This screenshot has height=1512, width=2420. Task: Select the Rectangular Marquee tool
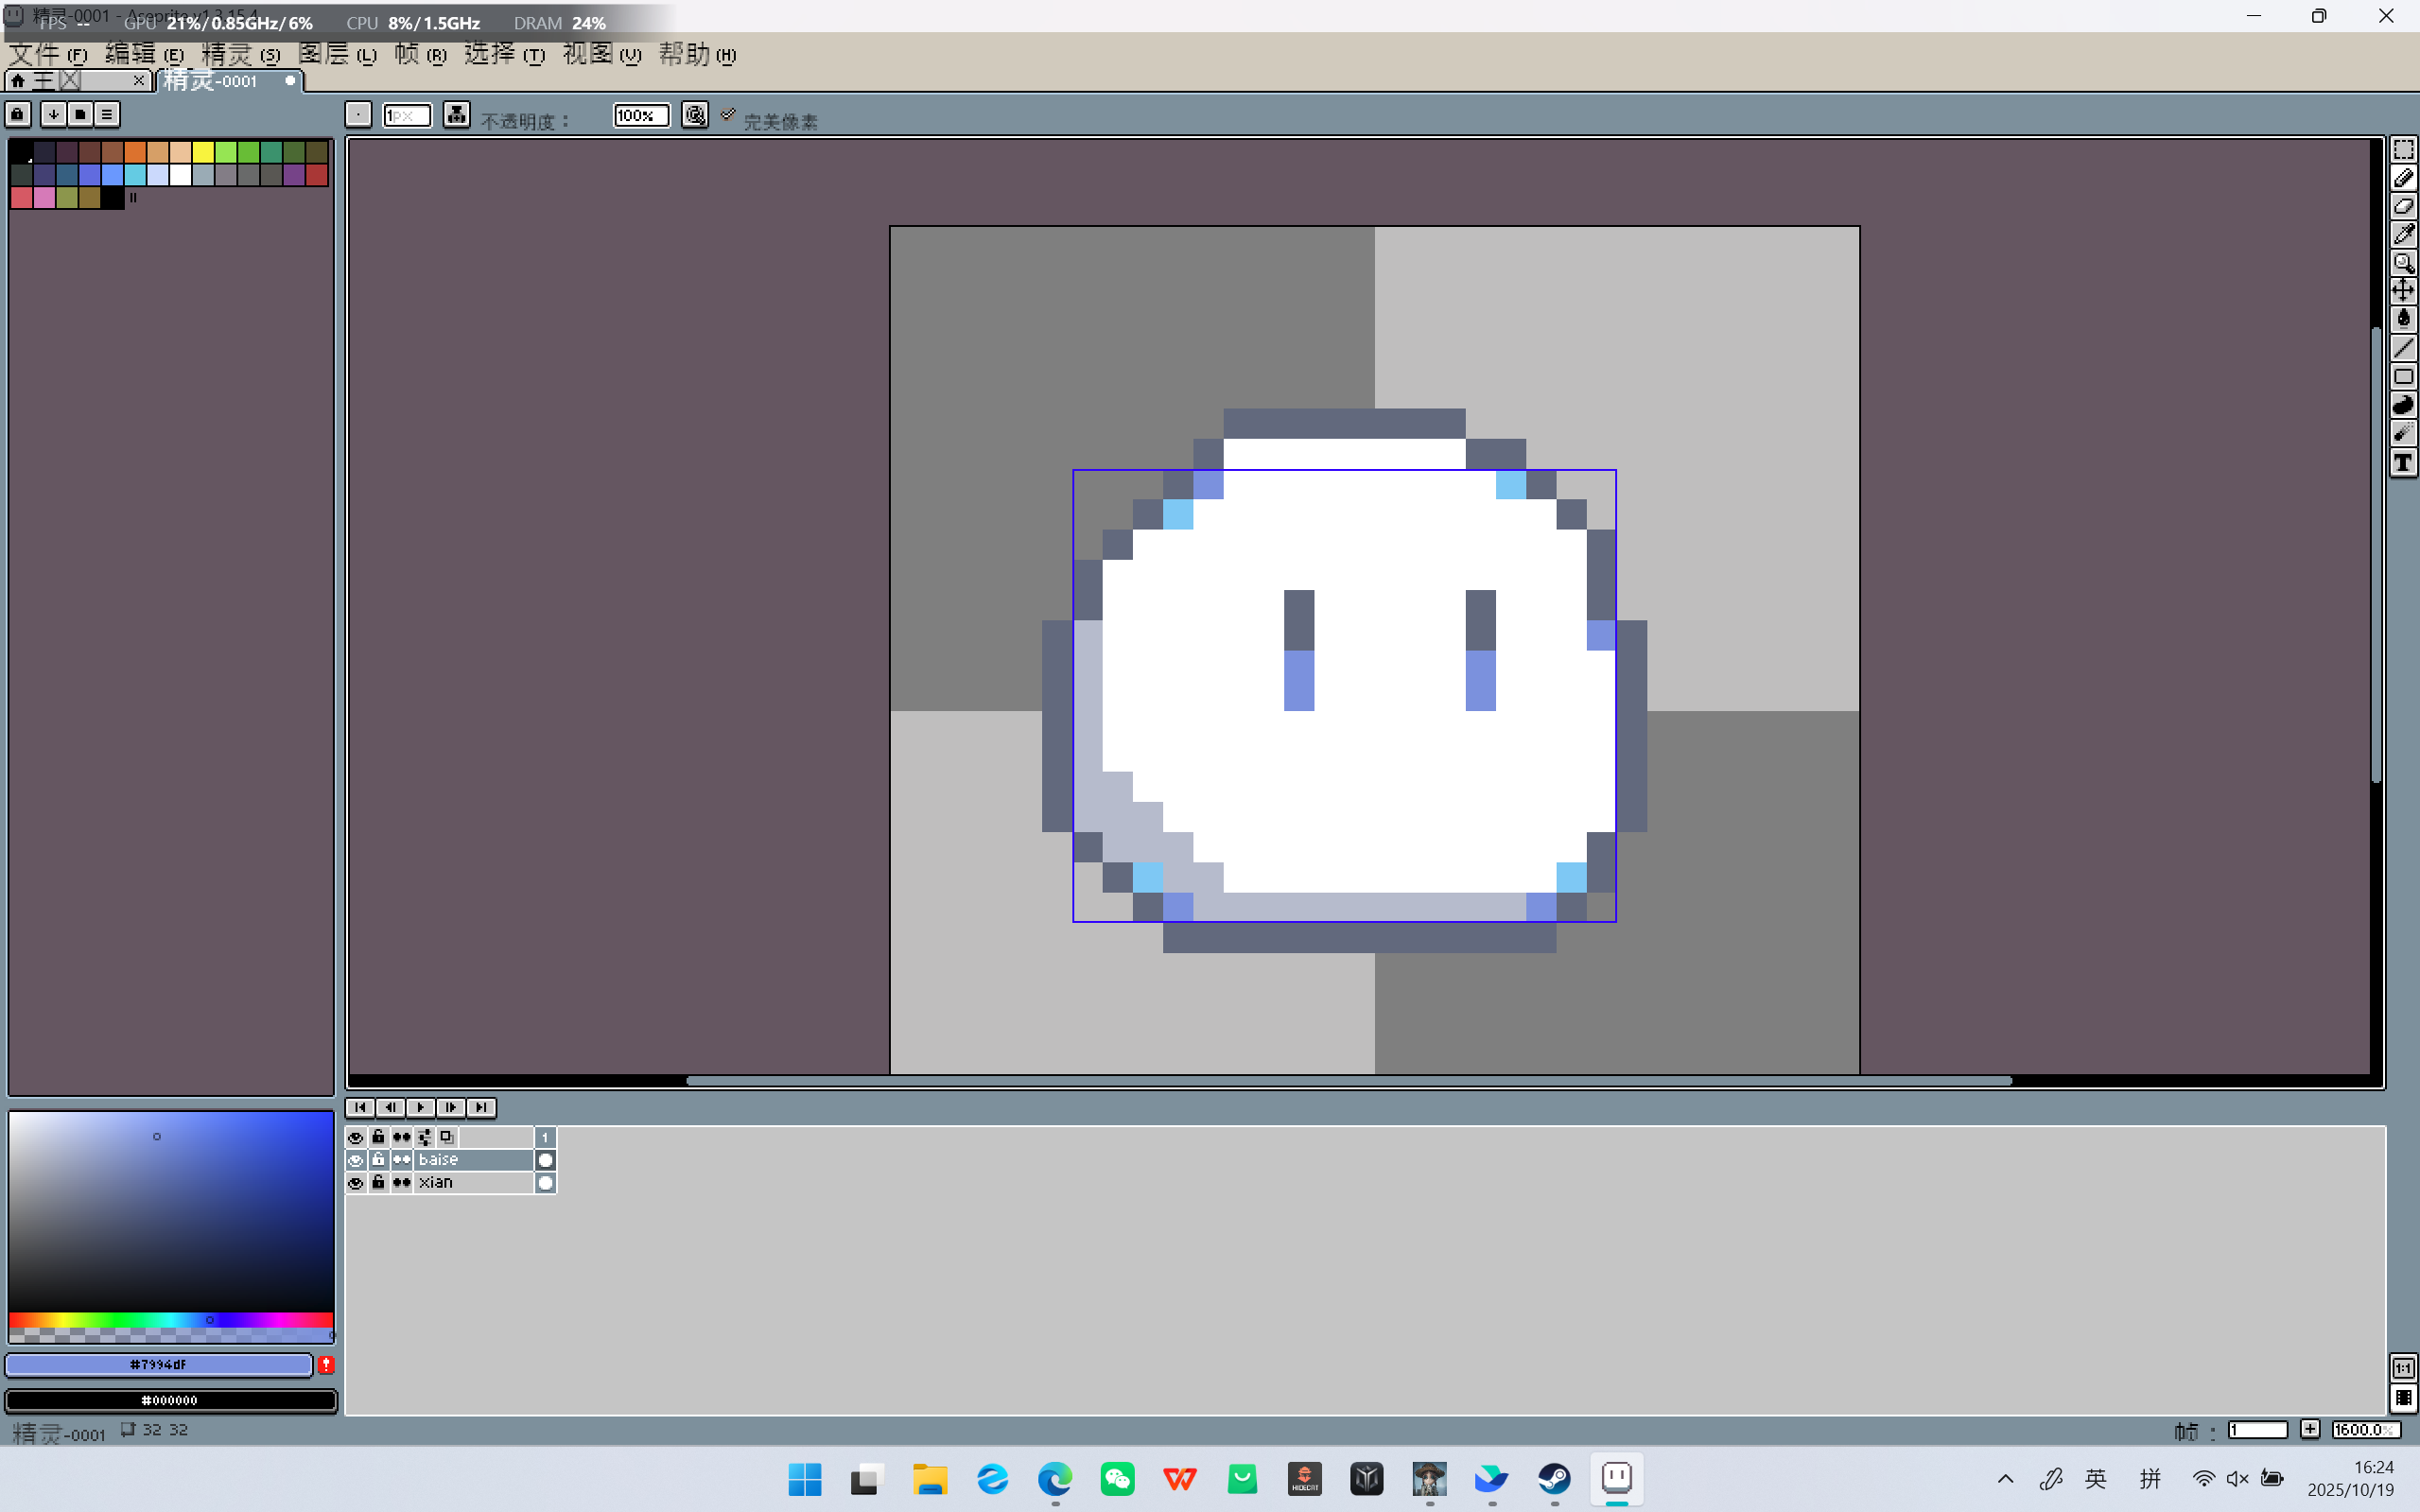[2403, 150]
